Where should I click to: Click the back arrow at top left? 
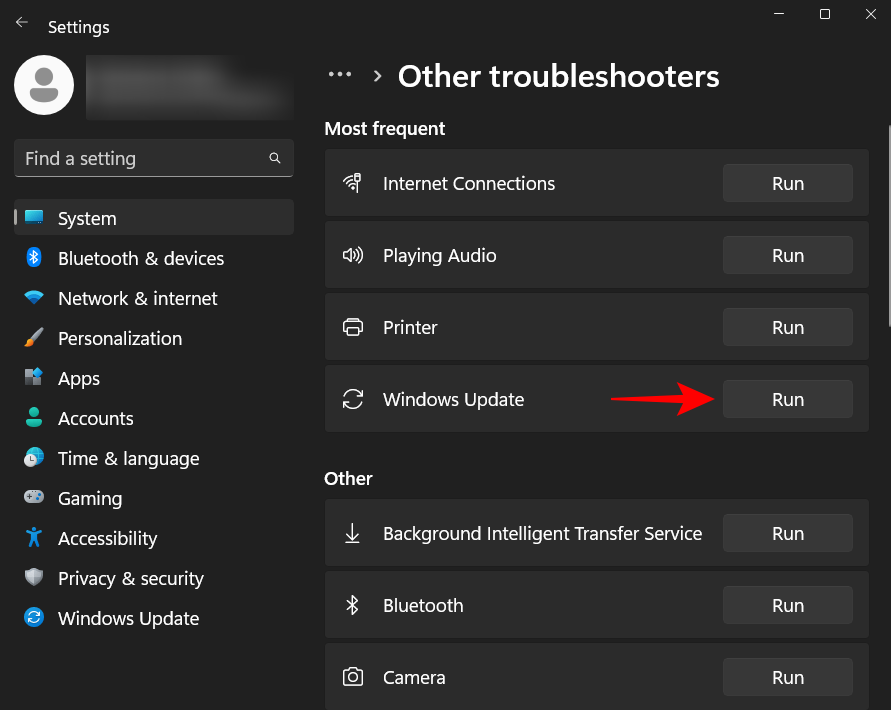(x=20, y=20)
